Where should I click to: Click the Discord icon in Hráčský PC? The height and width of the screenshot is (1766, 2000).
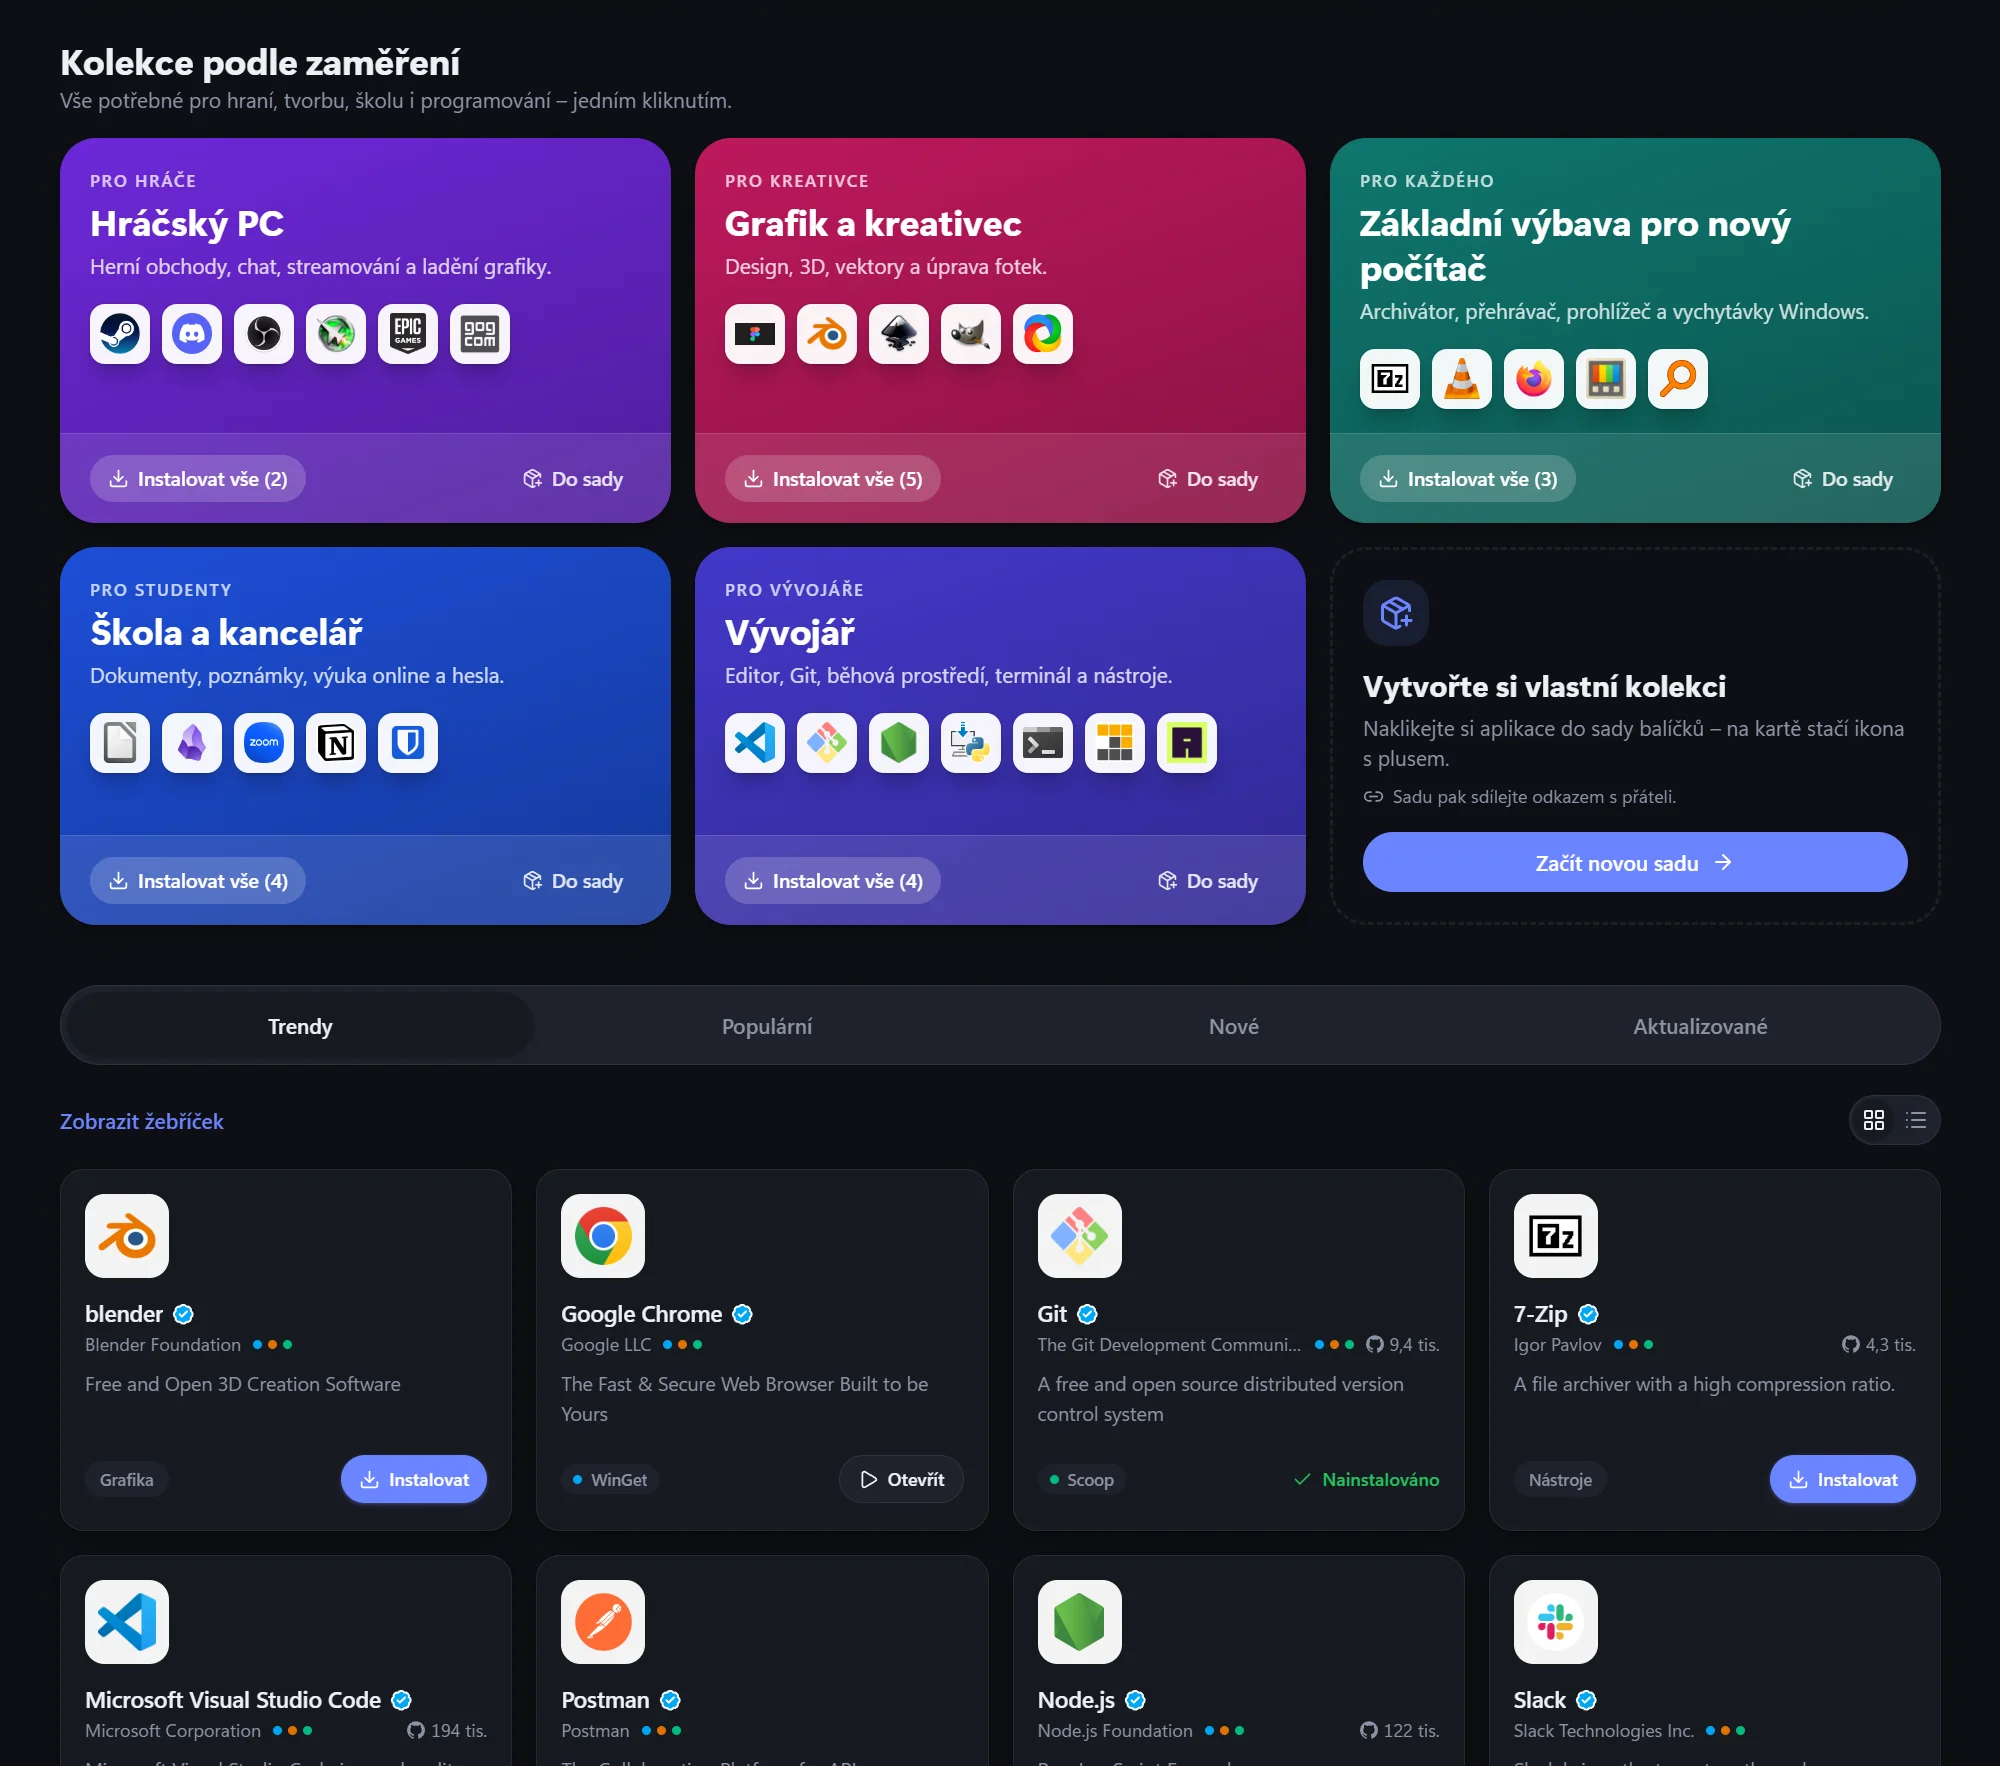point(192,334)
